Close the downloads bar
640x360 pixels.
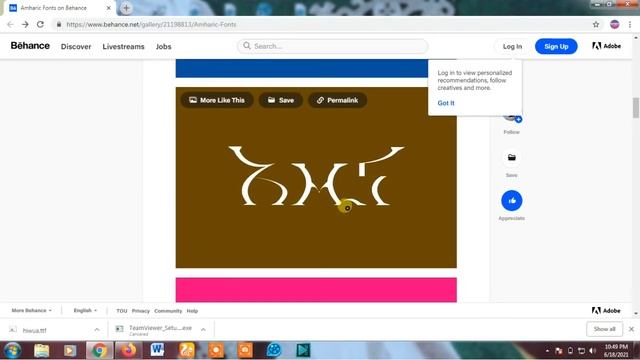click(631, 329)
